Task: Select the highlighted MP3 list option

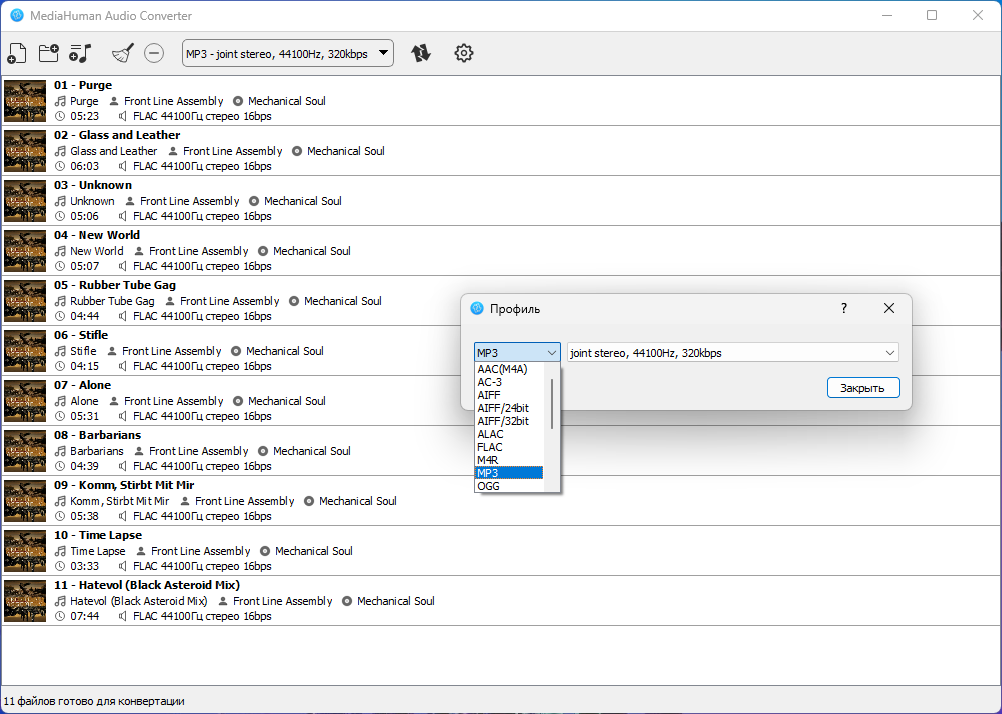Action: pos(509,473)
